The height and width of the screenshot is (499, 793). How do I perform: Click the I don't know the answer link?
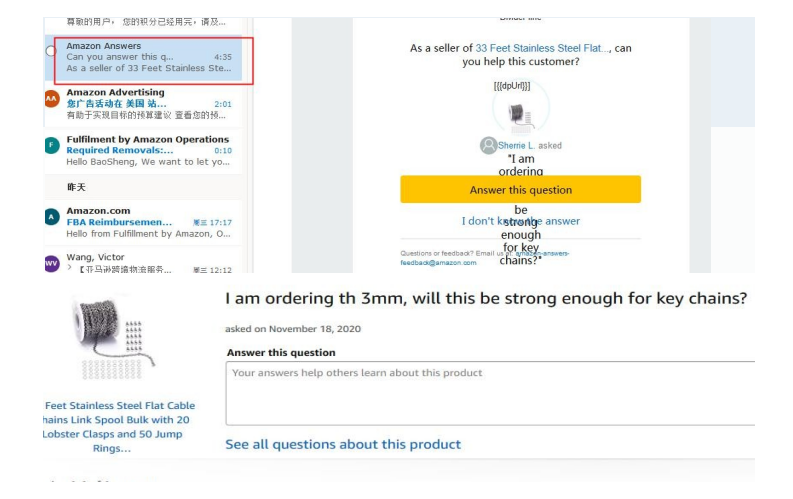[x=520, y=221]
